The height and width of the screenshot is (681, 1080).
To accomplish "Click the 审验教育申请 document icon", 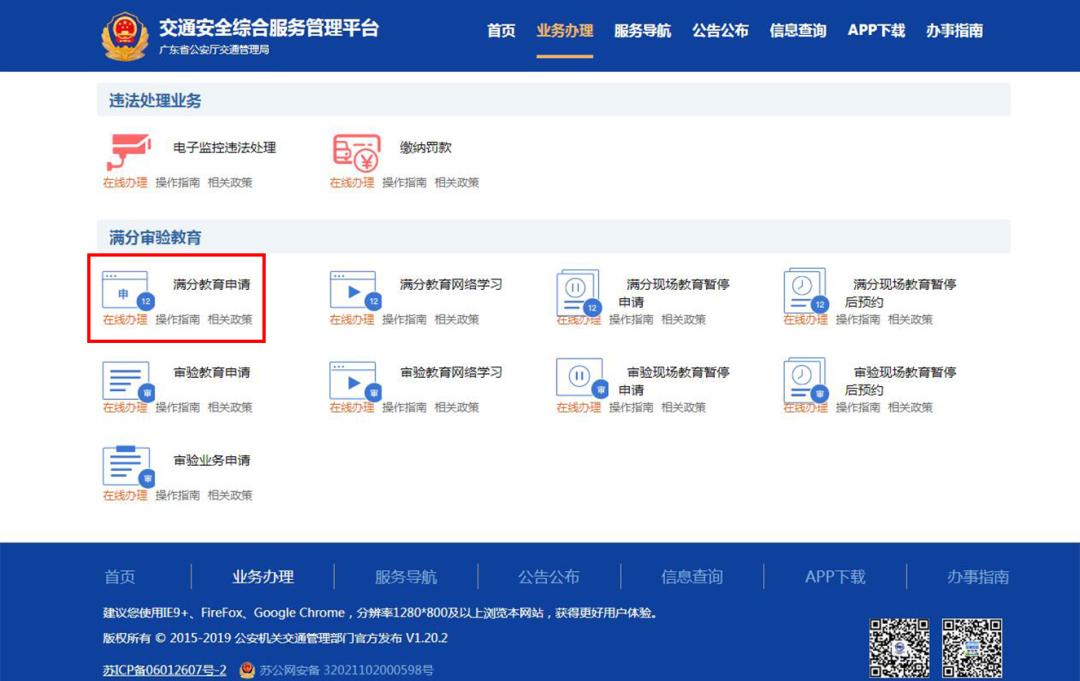I will pos(127,380).
